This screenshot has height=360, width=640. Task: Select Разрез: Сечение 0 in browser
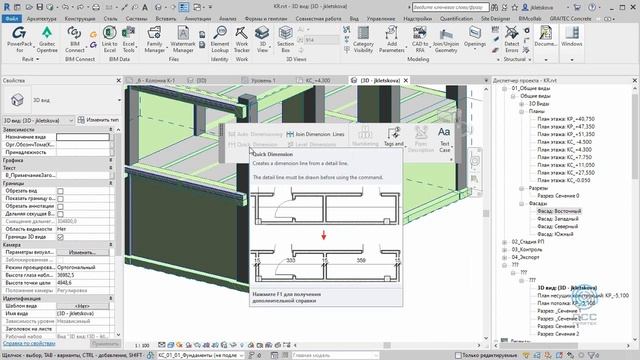(x=558, y=196)
